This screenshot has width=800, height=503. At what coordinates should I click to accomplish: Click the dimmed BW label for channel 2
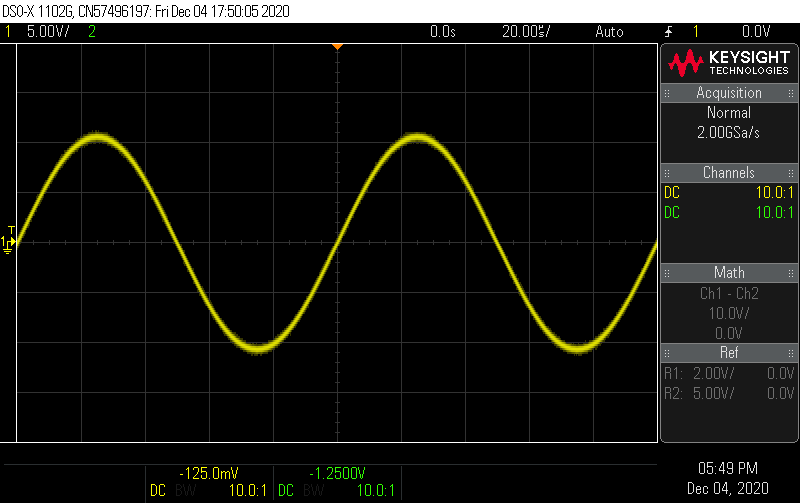click(313, 491)
